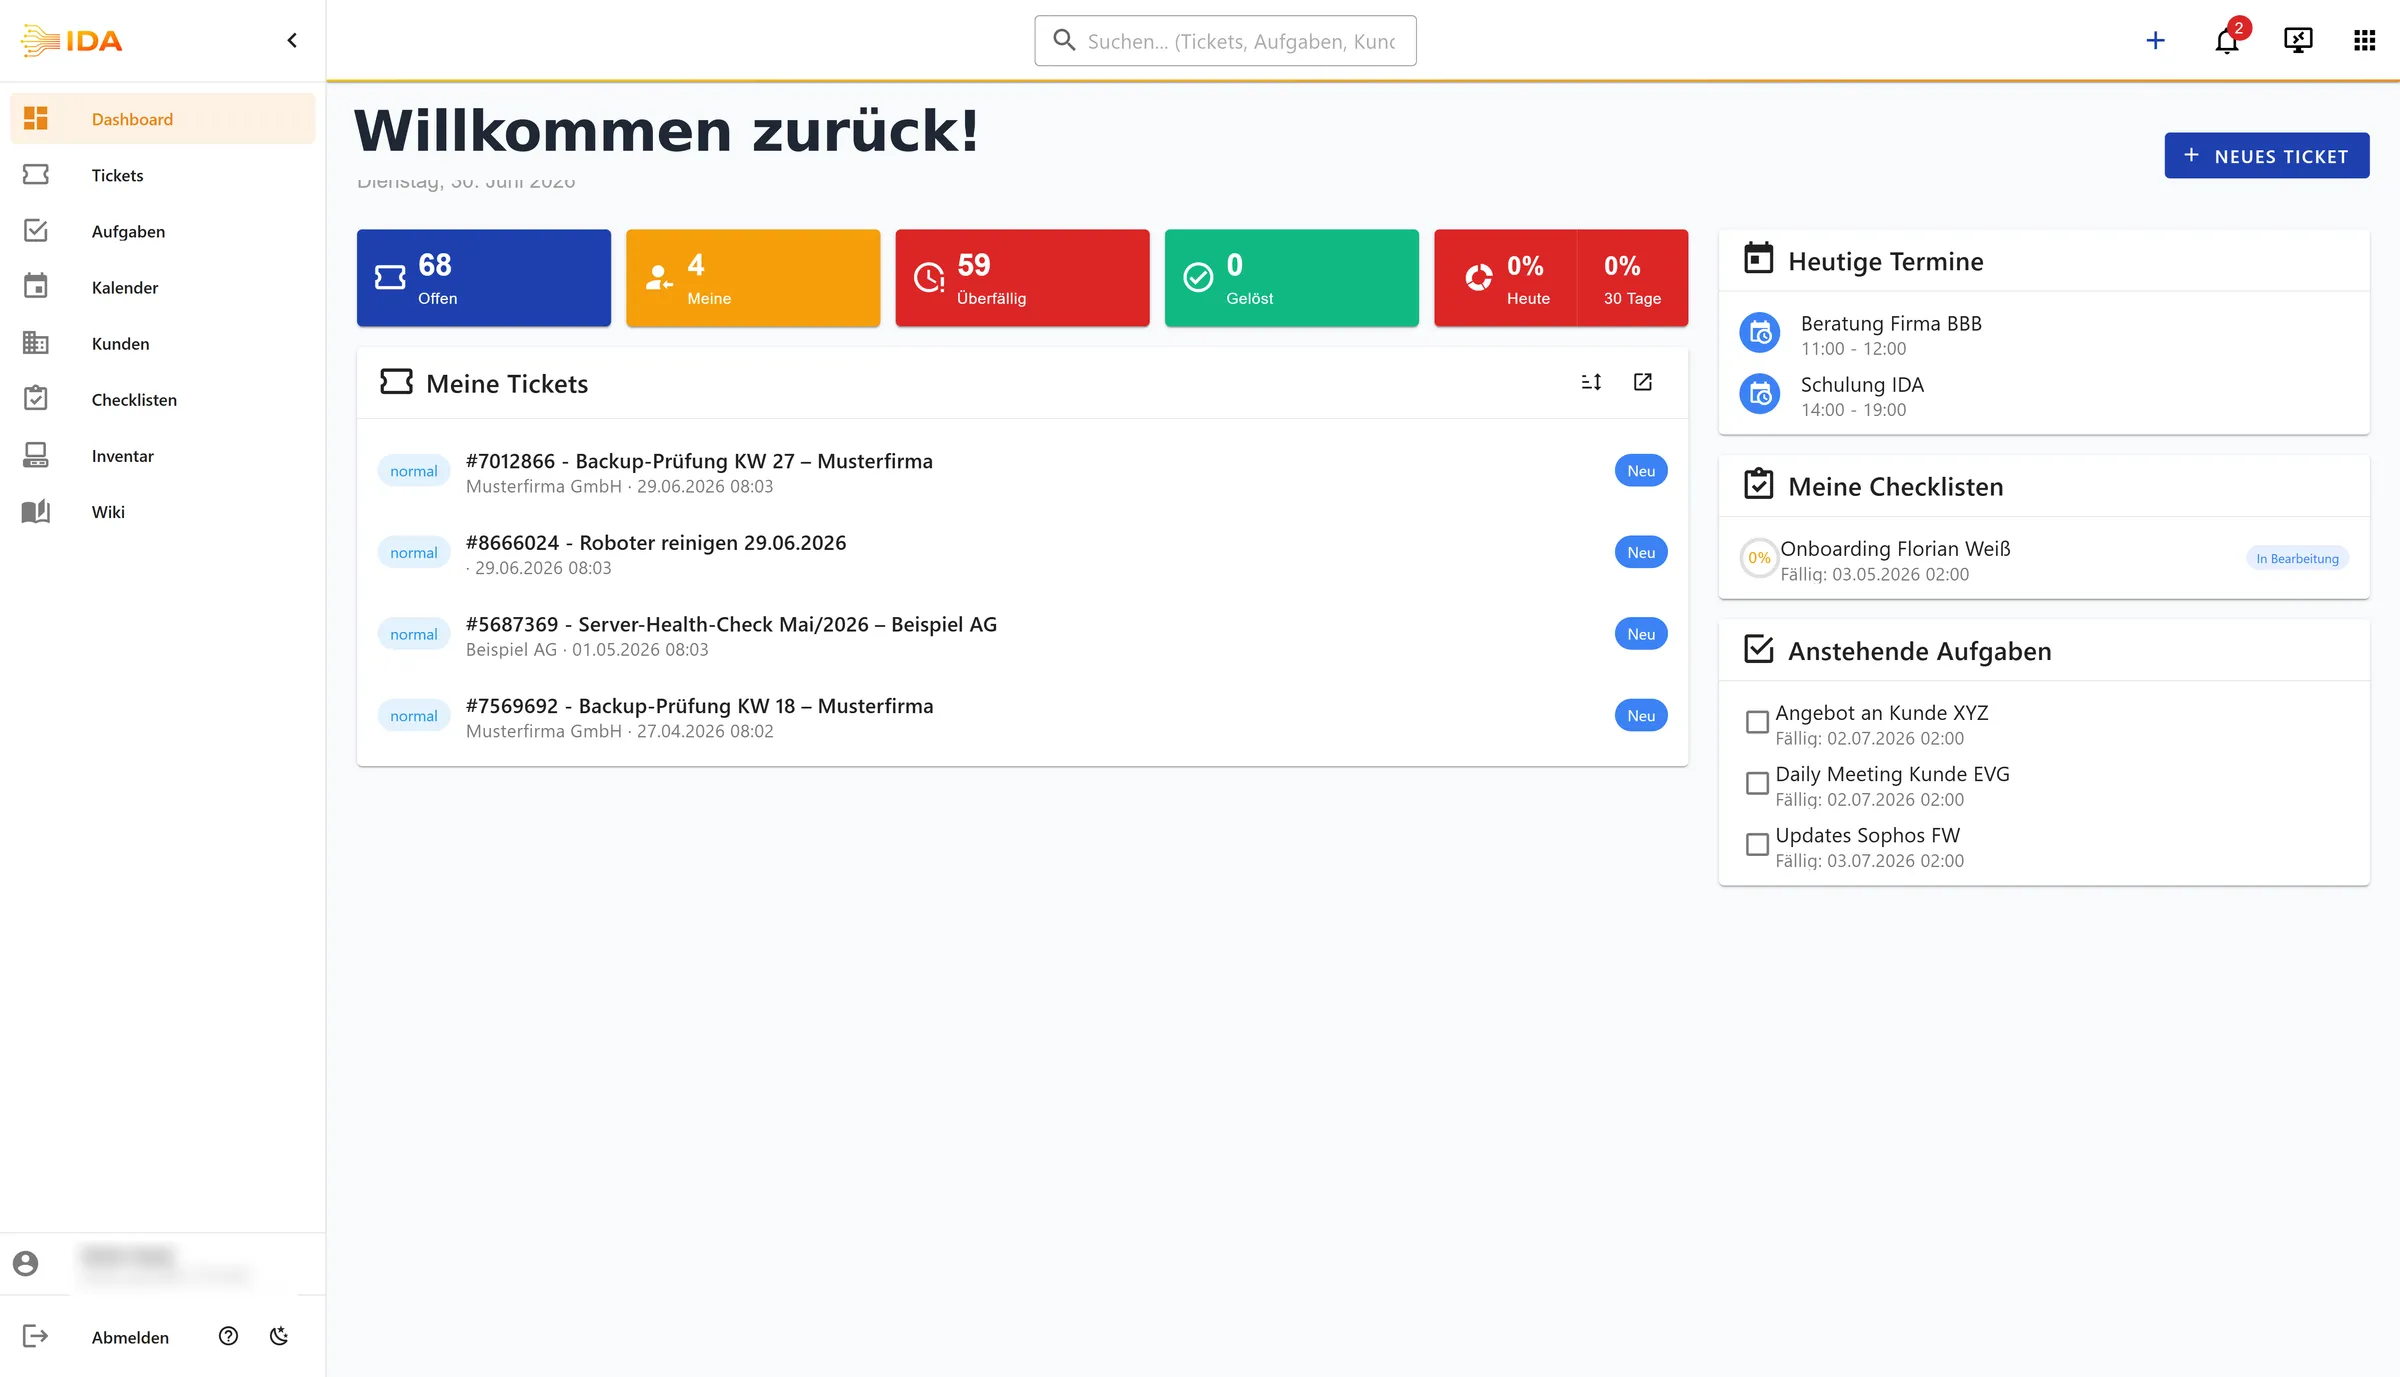Sort Meine Tickets list

[1592, 382]
